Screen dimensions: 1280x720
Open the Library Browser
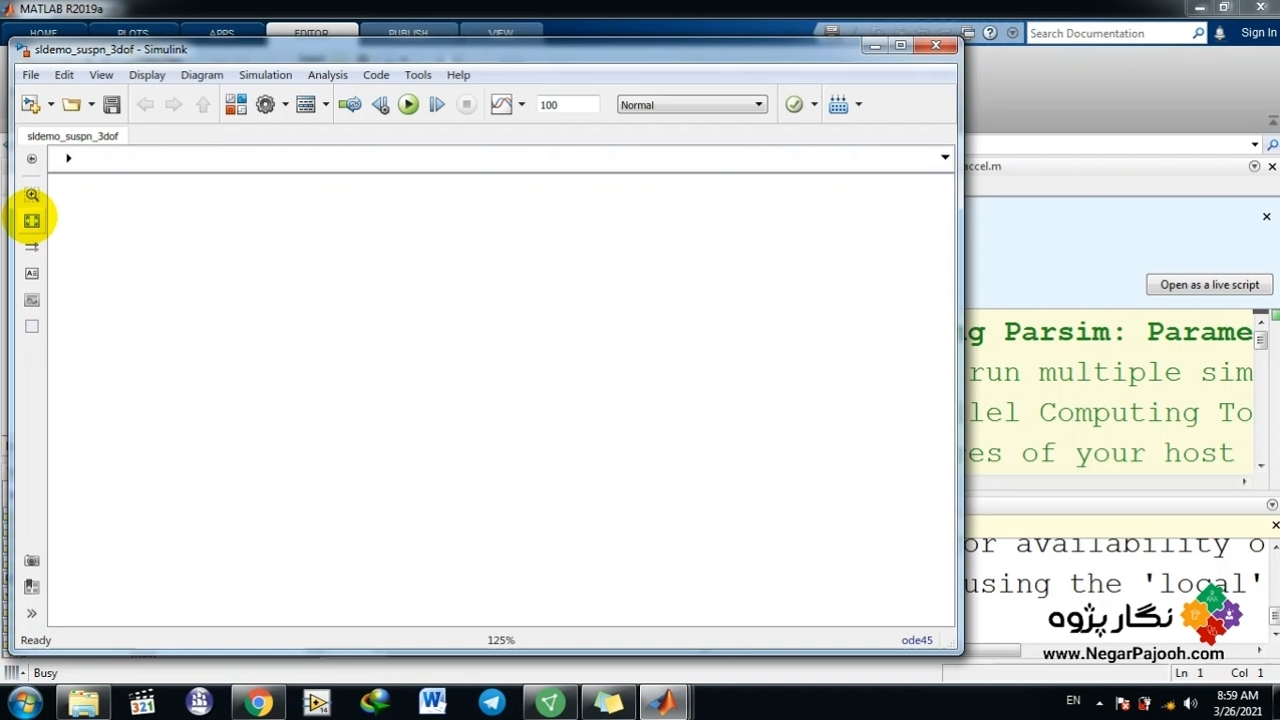click(236, 105)
